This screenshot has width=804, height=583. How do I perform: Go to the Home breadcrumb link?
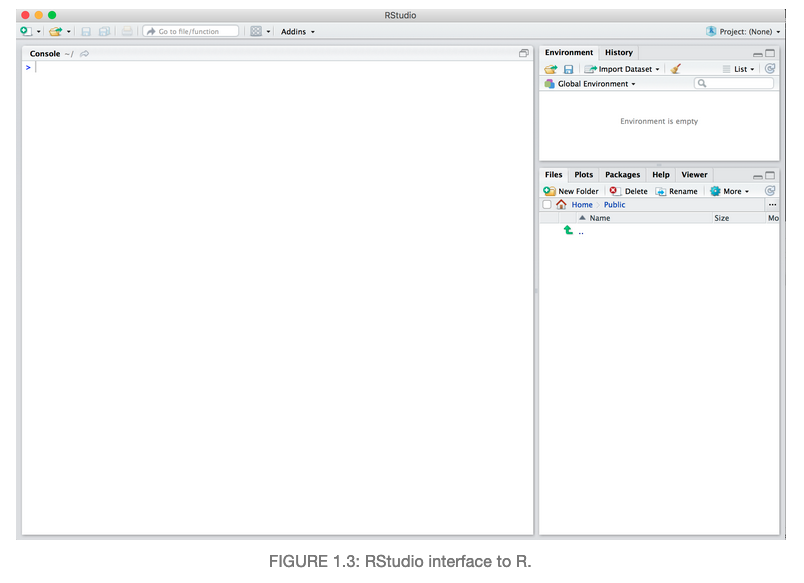coord(582,205)
